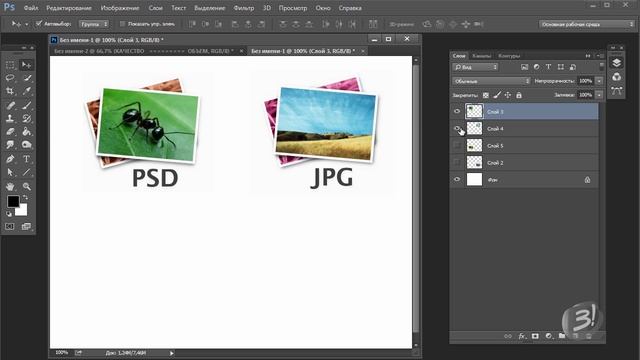
Task: Open Layers panel from collapsed dock
Action: point(616,62)
